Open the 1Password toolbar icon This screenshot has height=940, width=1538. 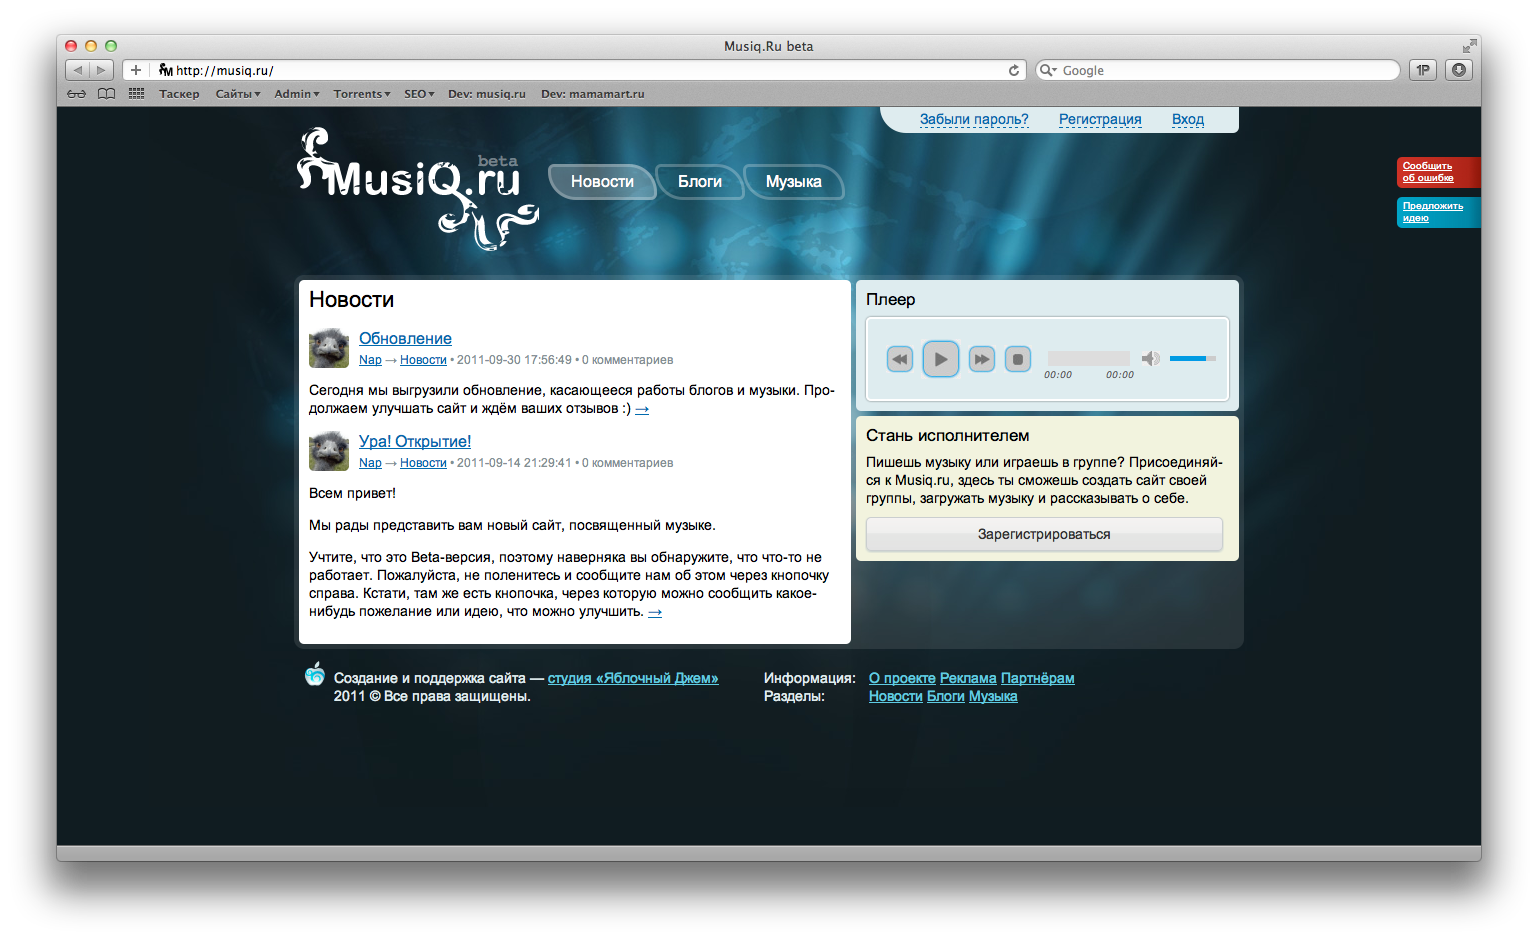click(x=1423, y=70)
